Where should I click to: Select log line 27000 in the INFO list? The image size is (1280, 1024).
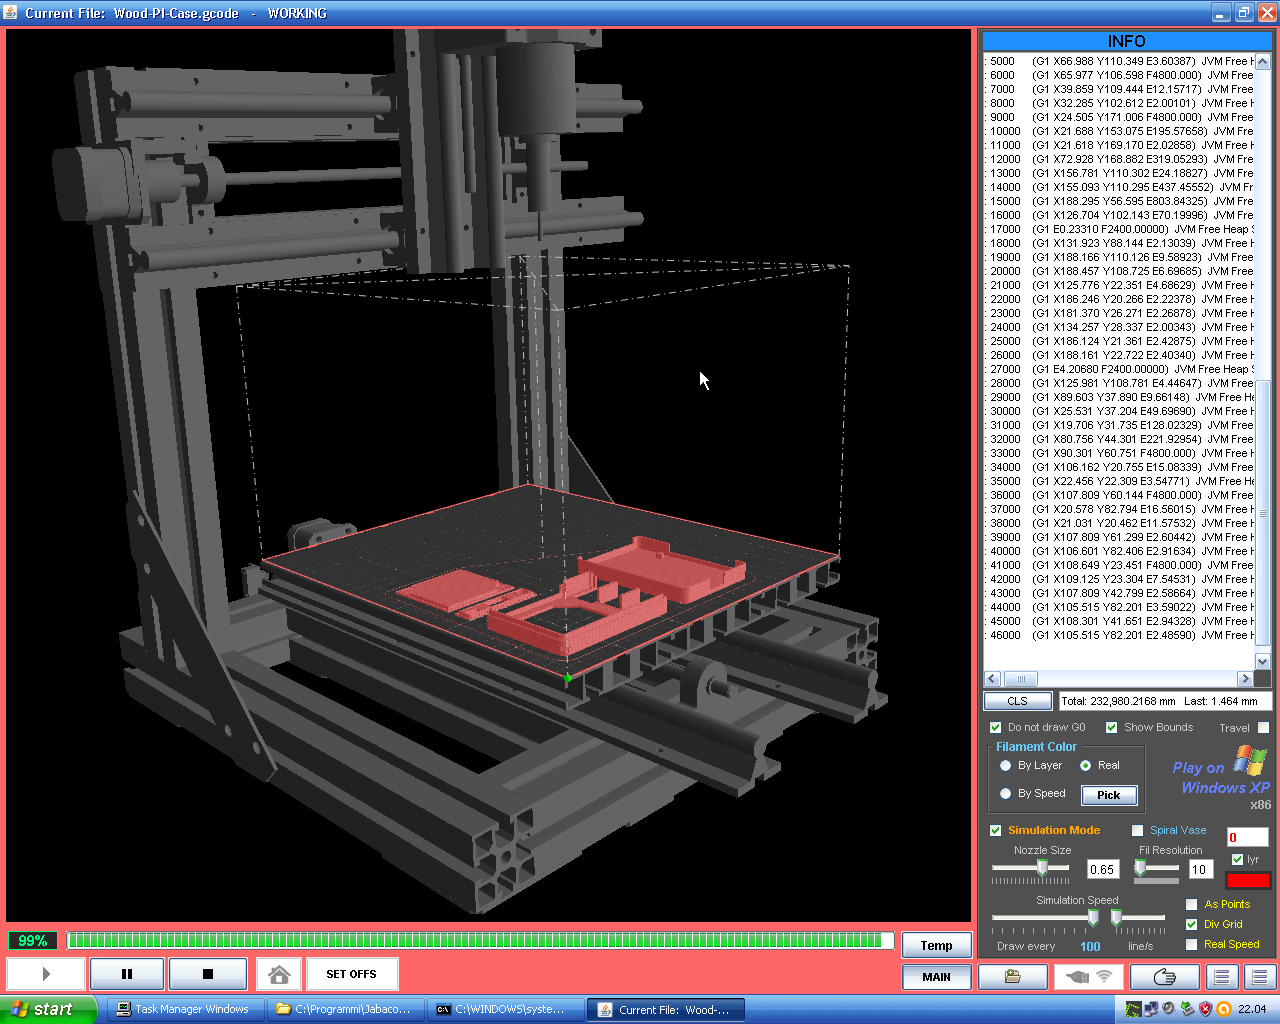(x=1119, y=369)
